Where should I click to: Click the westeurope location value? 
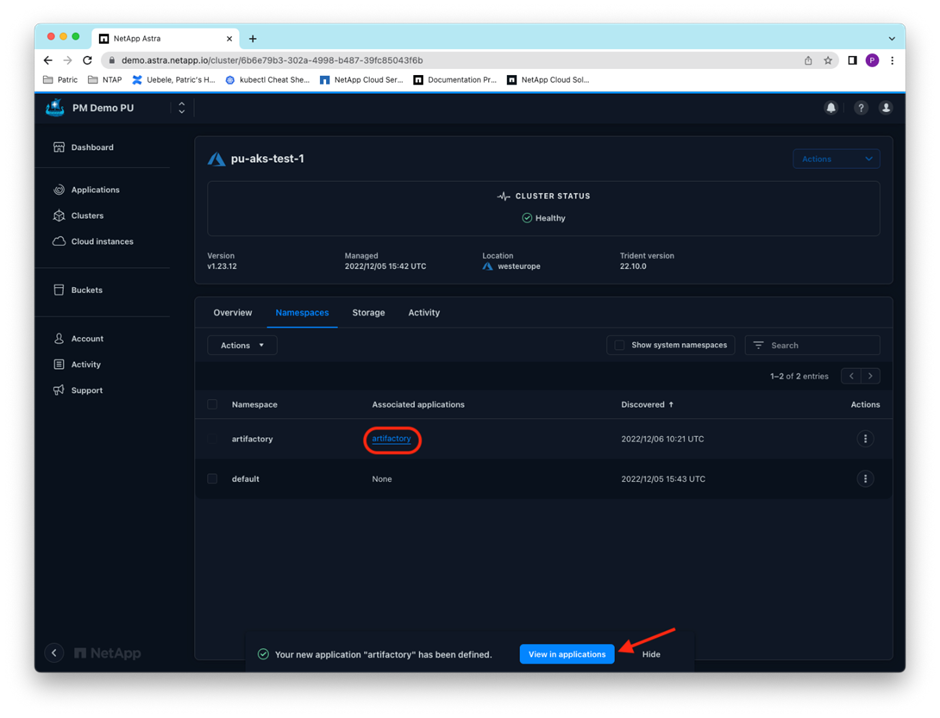point(519,266)
